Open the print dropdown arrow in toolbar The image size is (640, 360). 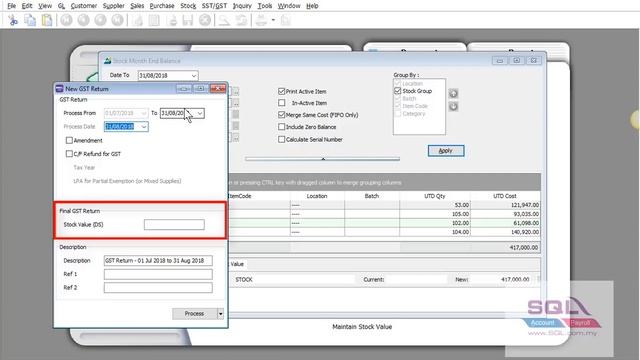(x=273, y=20)
